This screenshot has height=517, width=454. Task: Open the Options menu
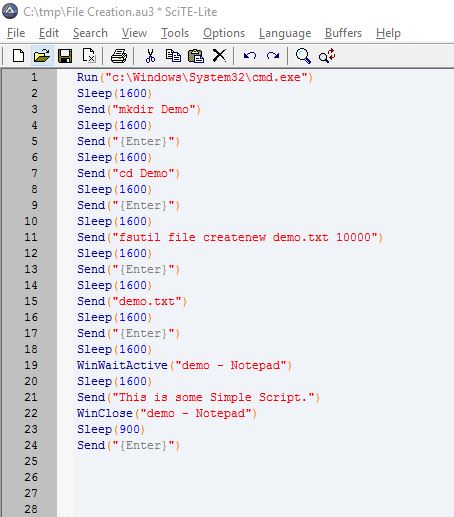(x=224, y=33)
